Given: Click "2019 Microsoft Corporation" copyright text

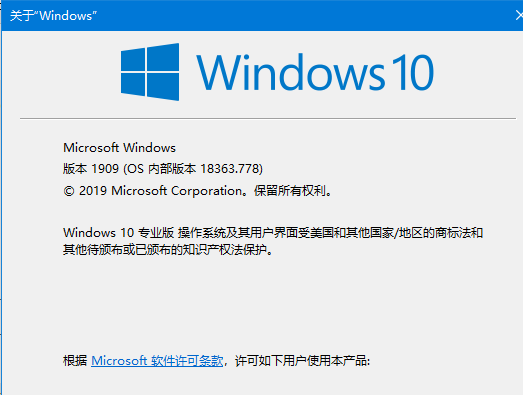Looking at the screenshot, I should (160, 191).
